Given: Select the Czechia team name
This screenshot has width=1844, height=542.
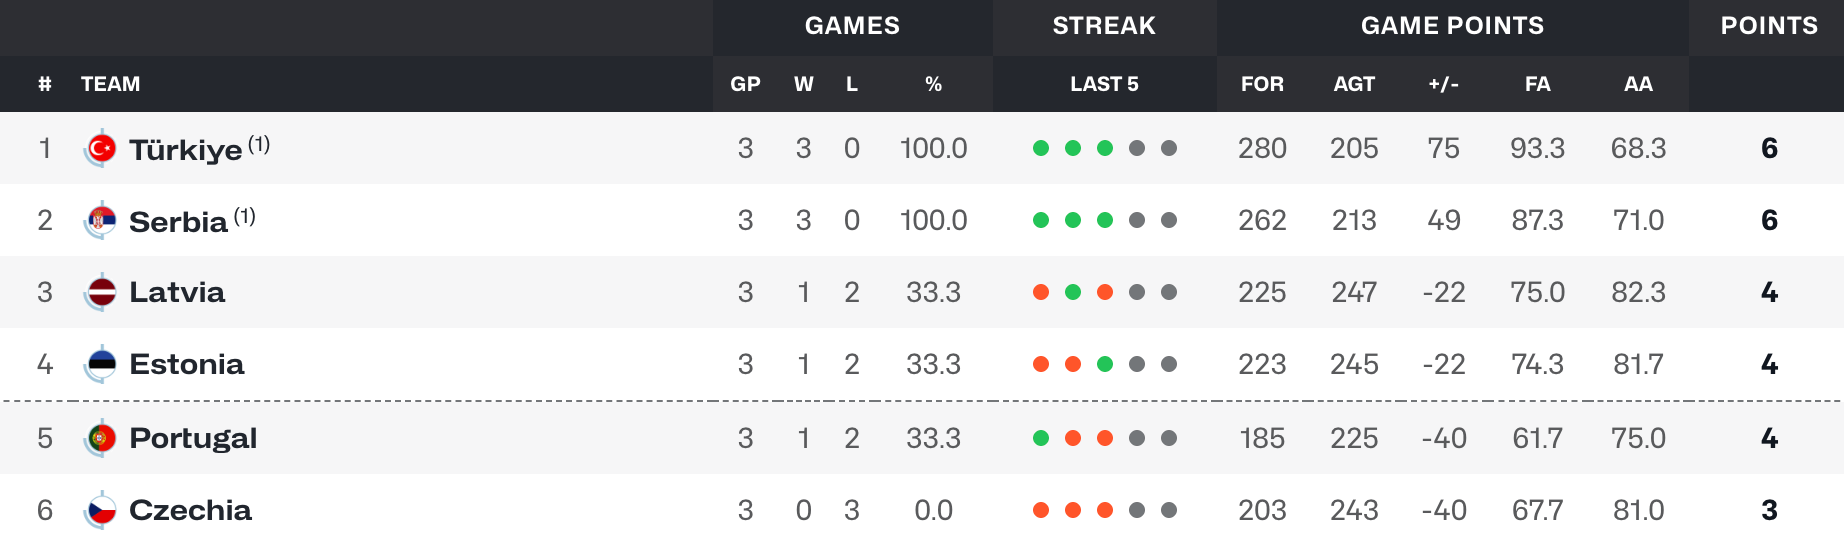Looking at the screenshot, I should coord(191,510).
